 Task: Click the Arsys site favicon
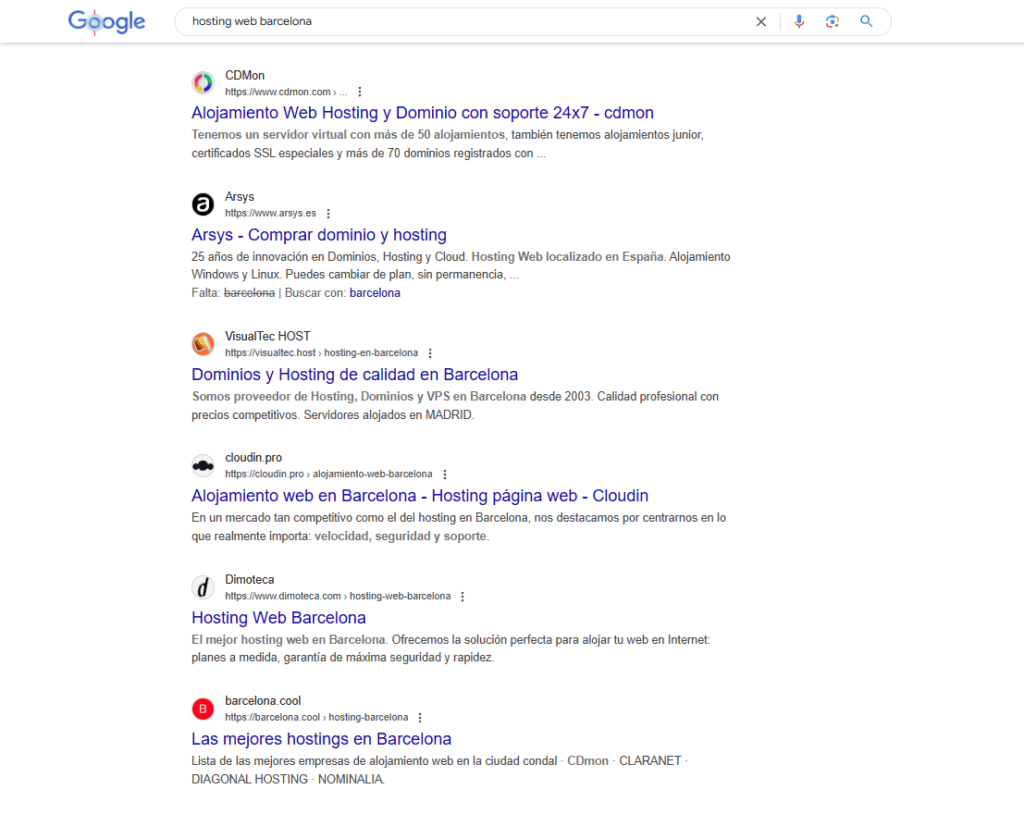point(203,205)
